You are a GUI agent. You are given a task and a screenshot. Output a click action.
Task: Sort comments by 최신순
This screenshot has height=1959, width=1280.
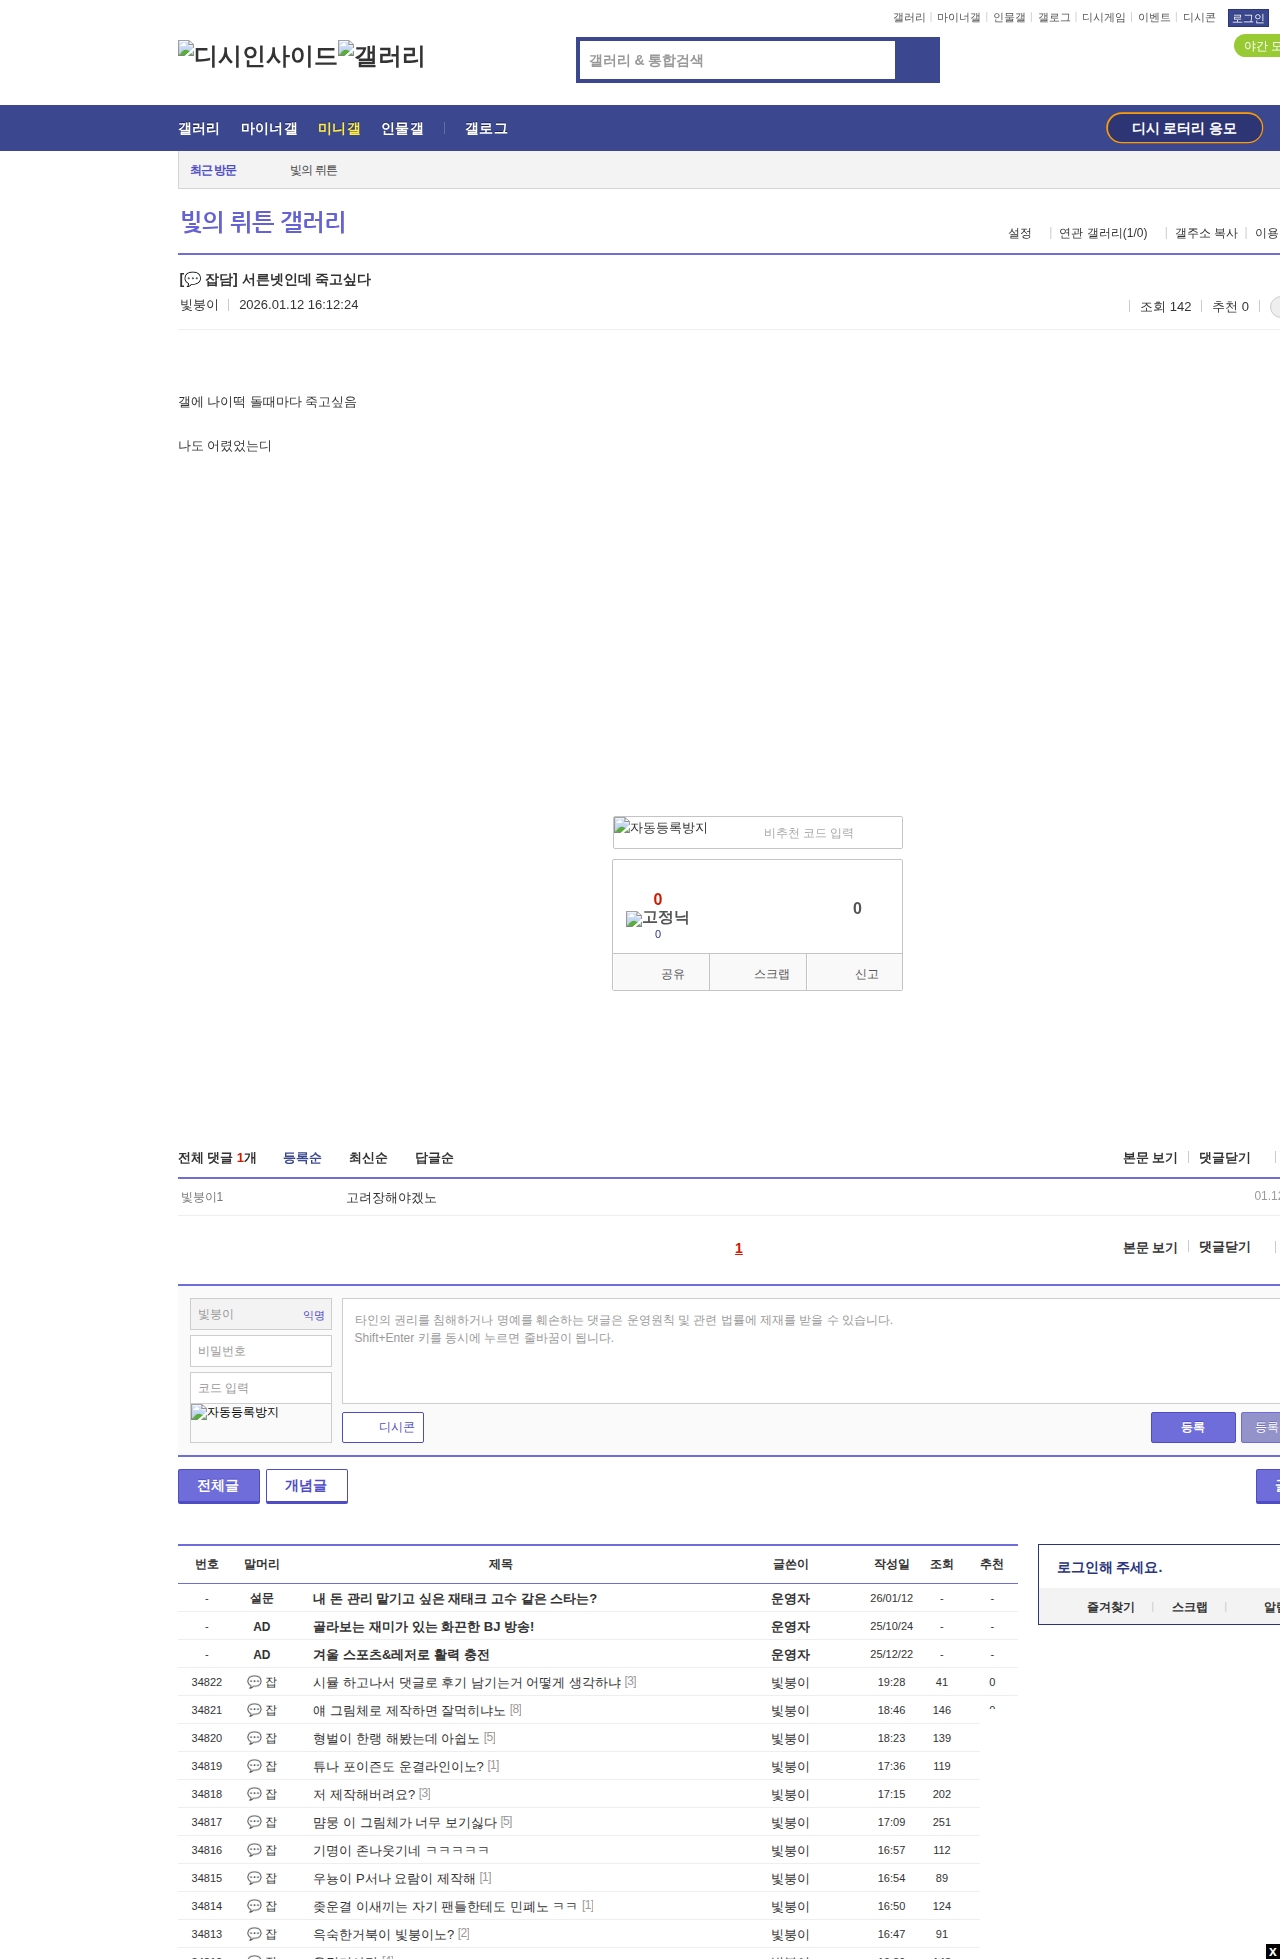tap(368, 1158)
